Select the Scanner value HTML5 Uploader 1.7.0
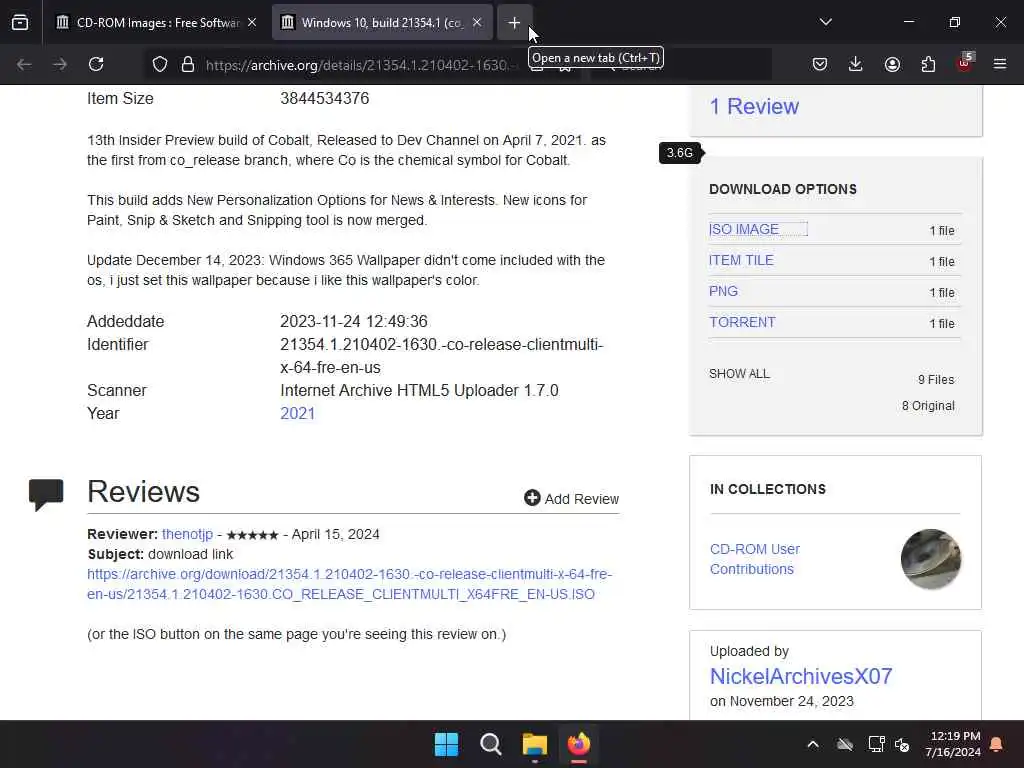 [x=419, y=391]
